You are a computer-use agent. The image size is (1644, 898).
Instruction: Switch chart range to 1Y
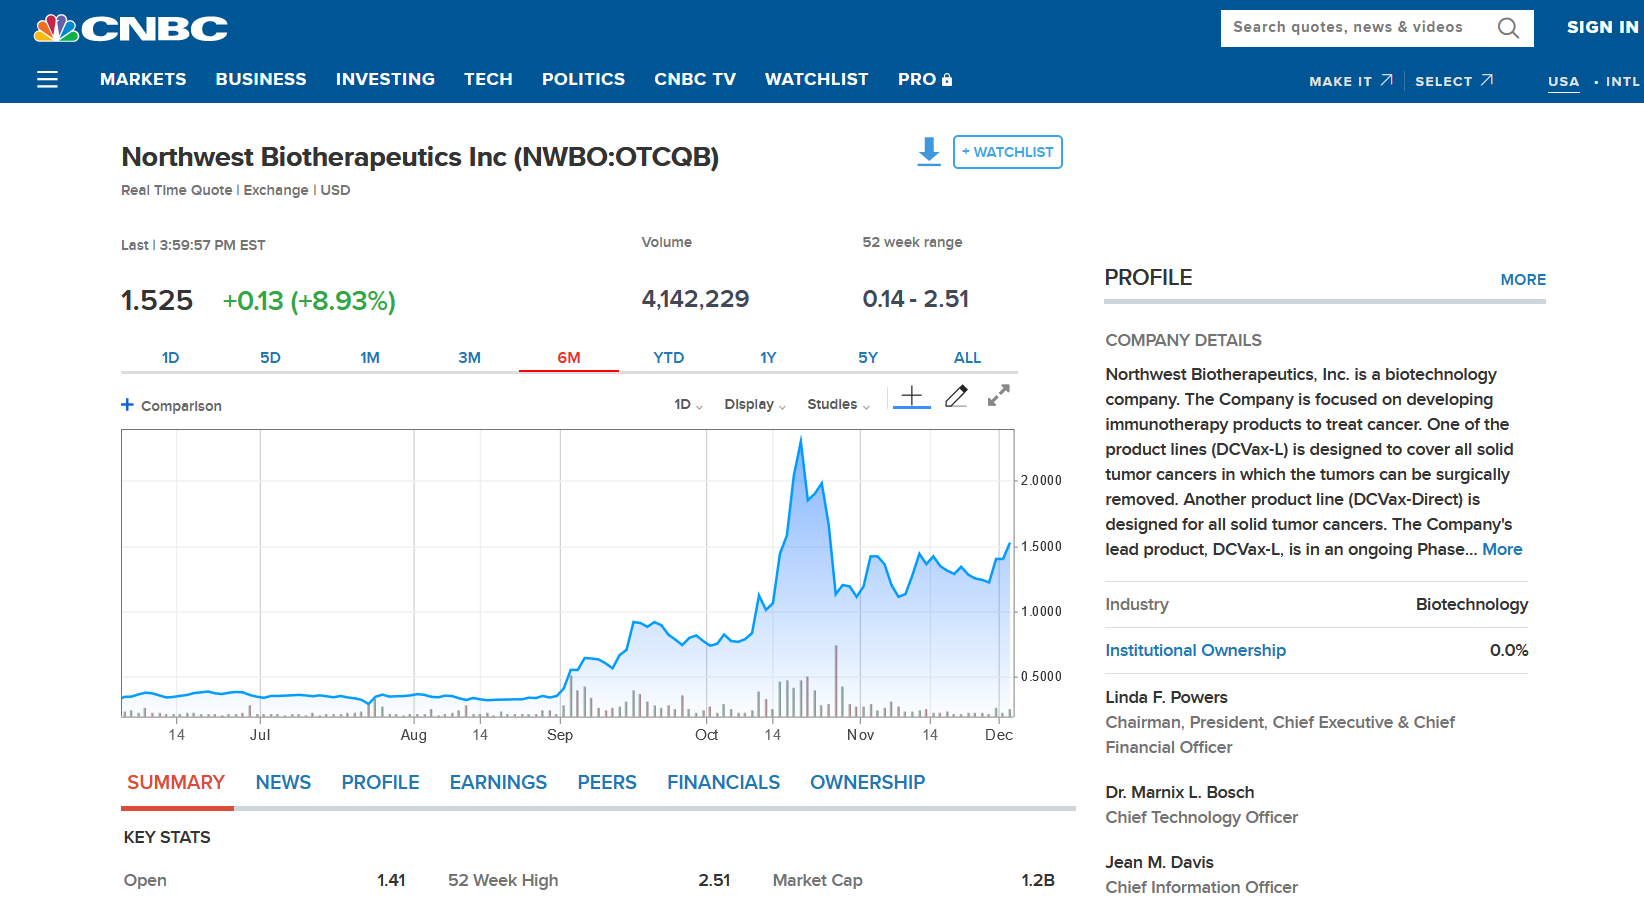[767, 357]
